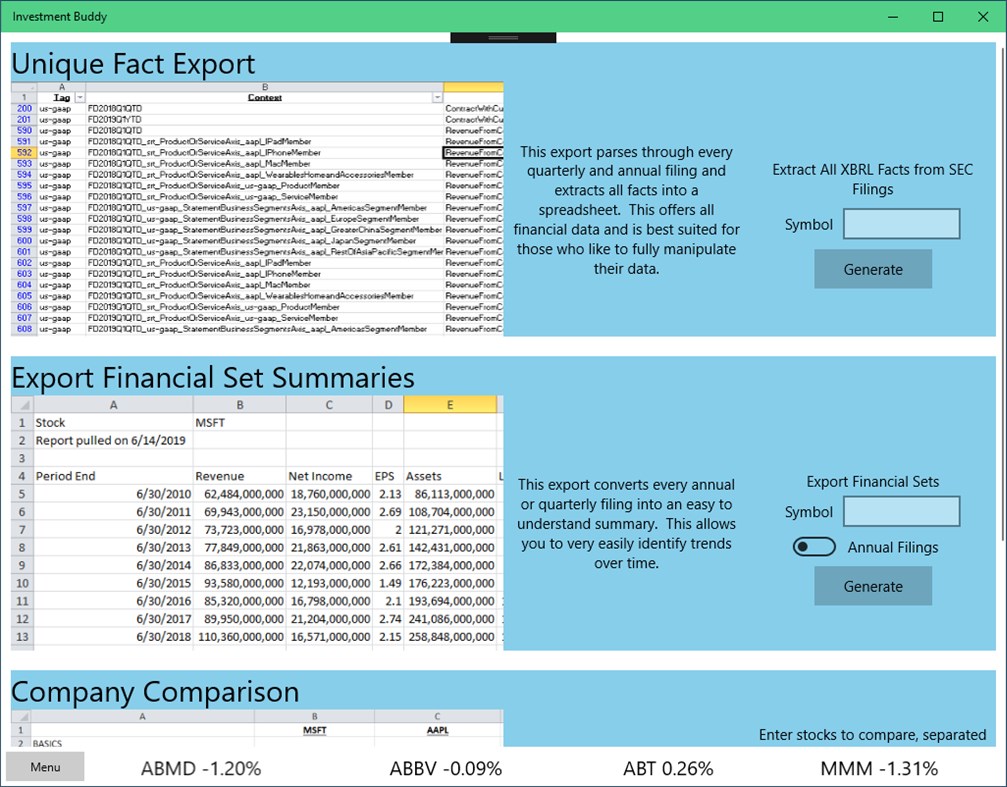Image resolution: width=1007 pixels, height=787 pixels.
Task: Click the Symbol field for XBRL fact extraction
Action: coord(901,223)
